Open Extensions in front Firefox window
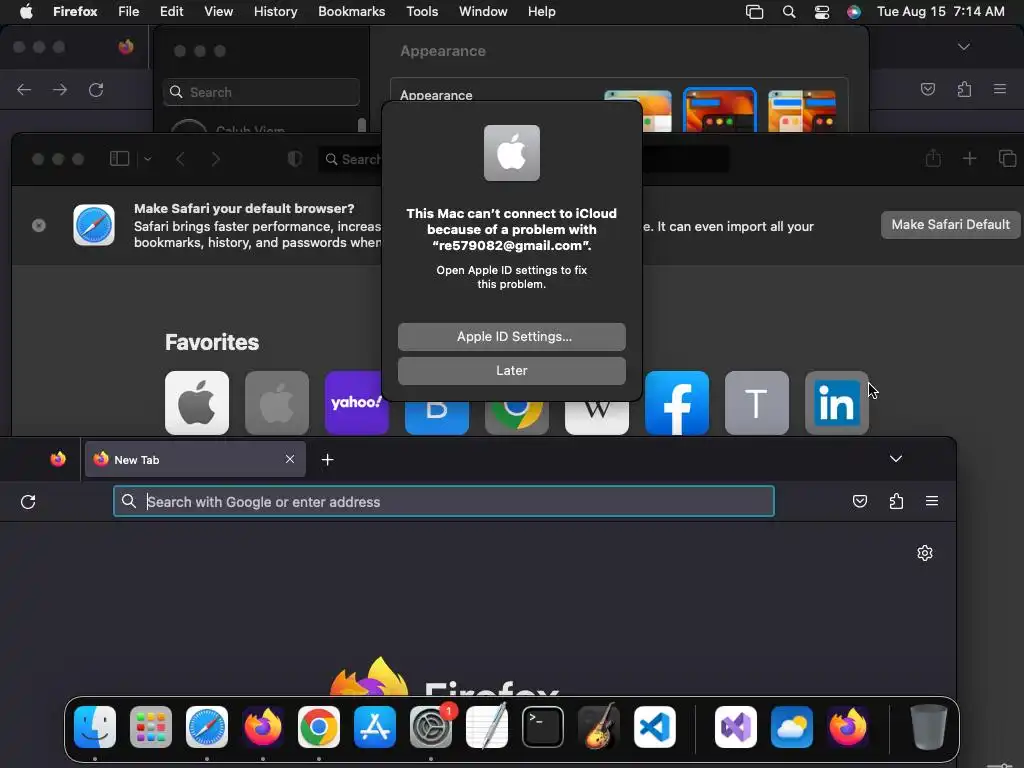The height and width of the screenshot is (768, 1024). 897,501
